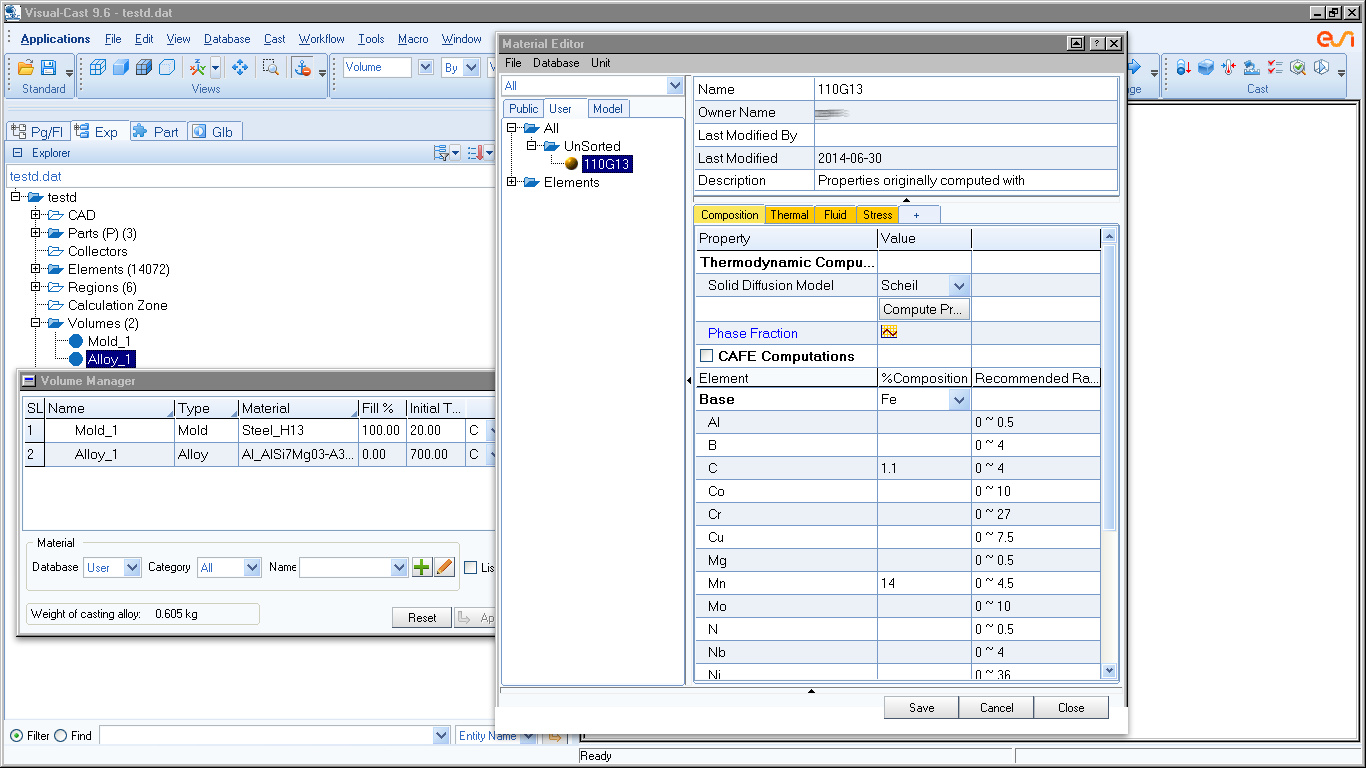Open Database menu in Material Editor
The height and width of the screenshot is (768, 1366).
556,63
